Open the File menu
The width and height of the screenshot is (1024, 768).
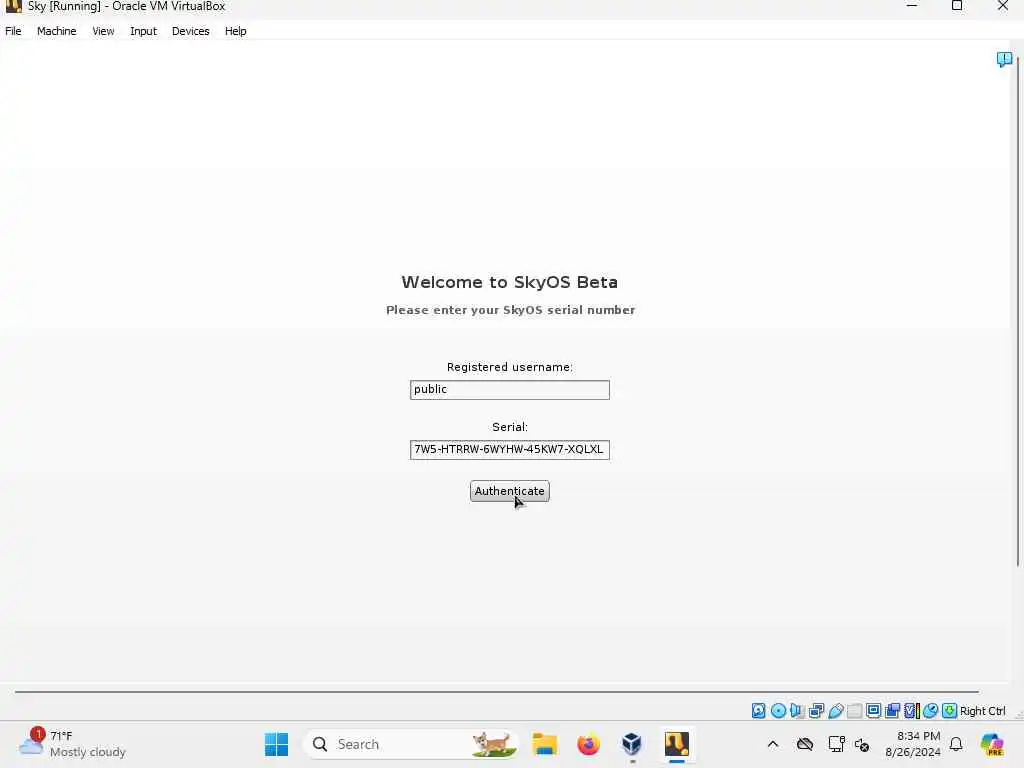point(13,31)
